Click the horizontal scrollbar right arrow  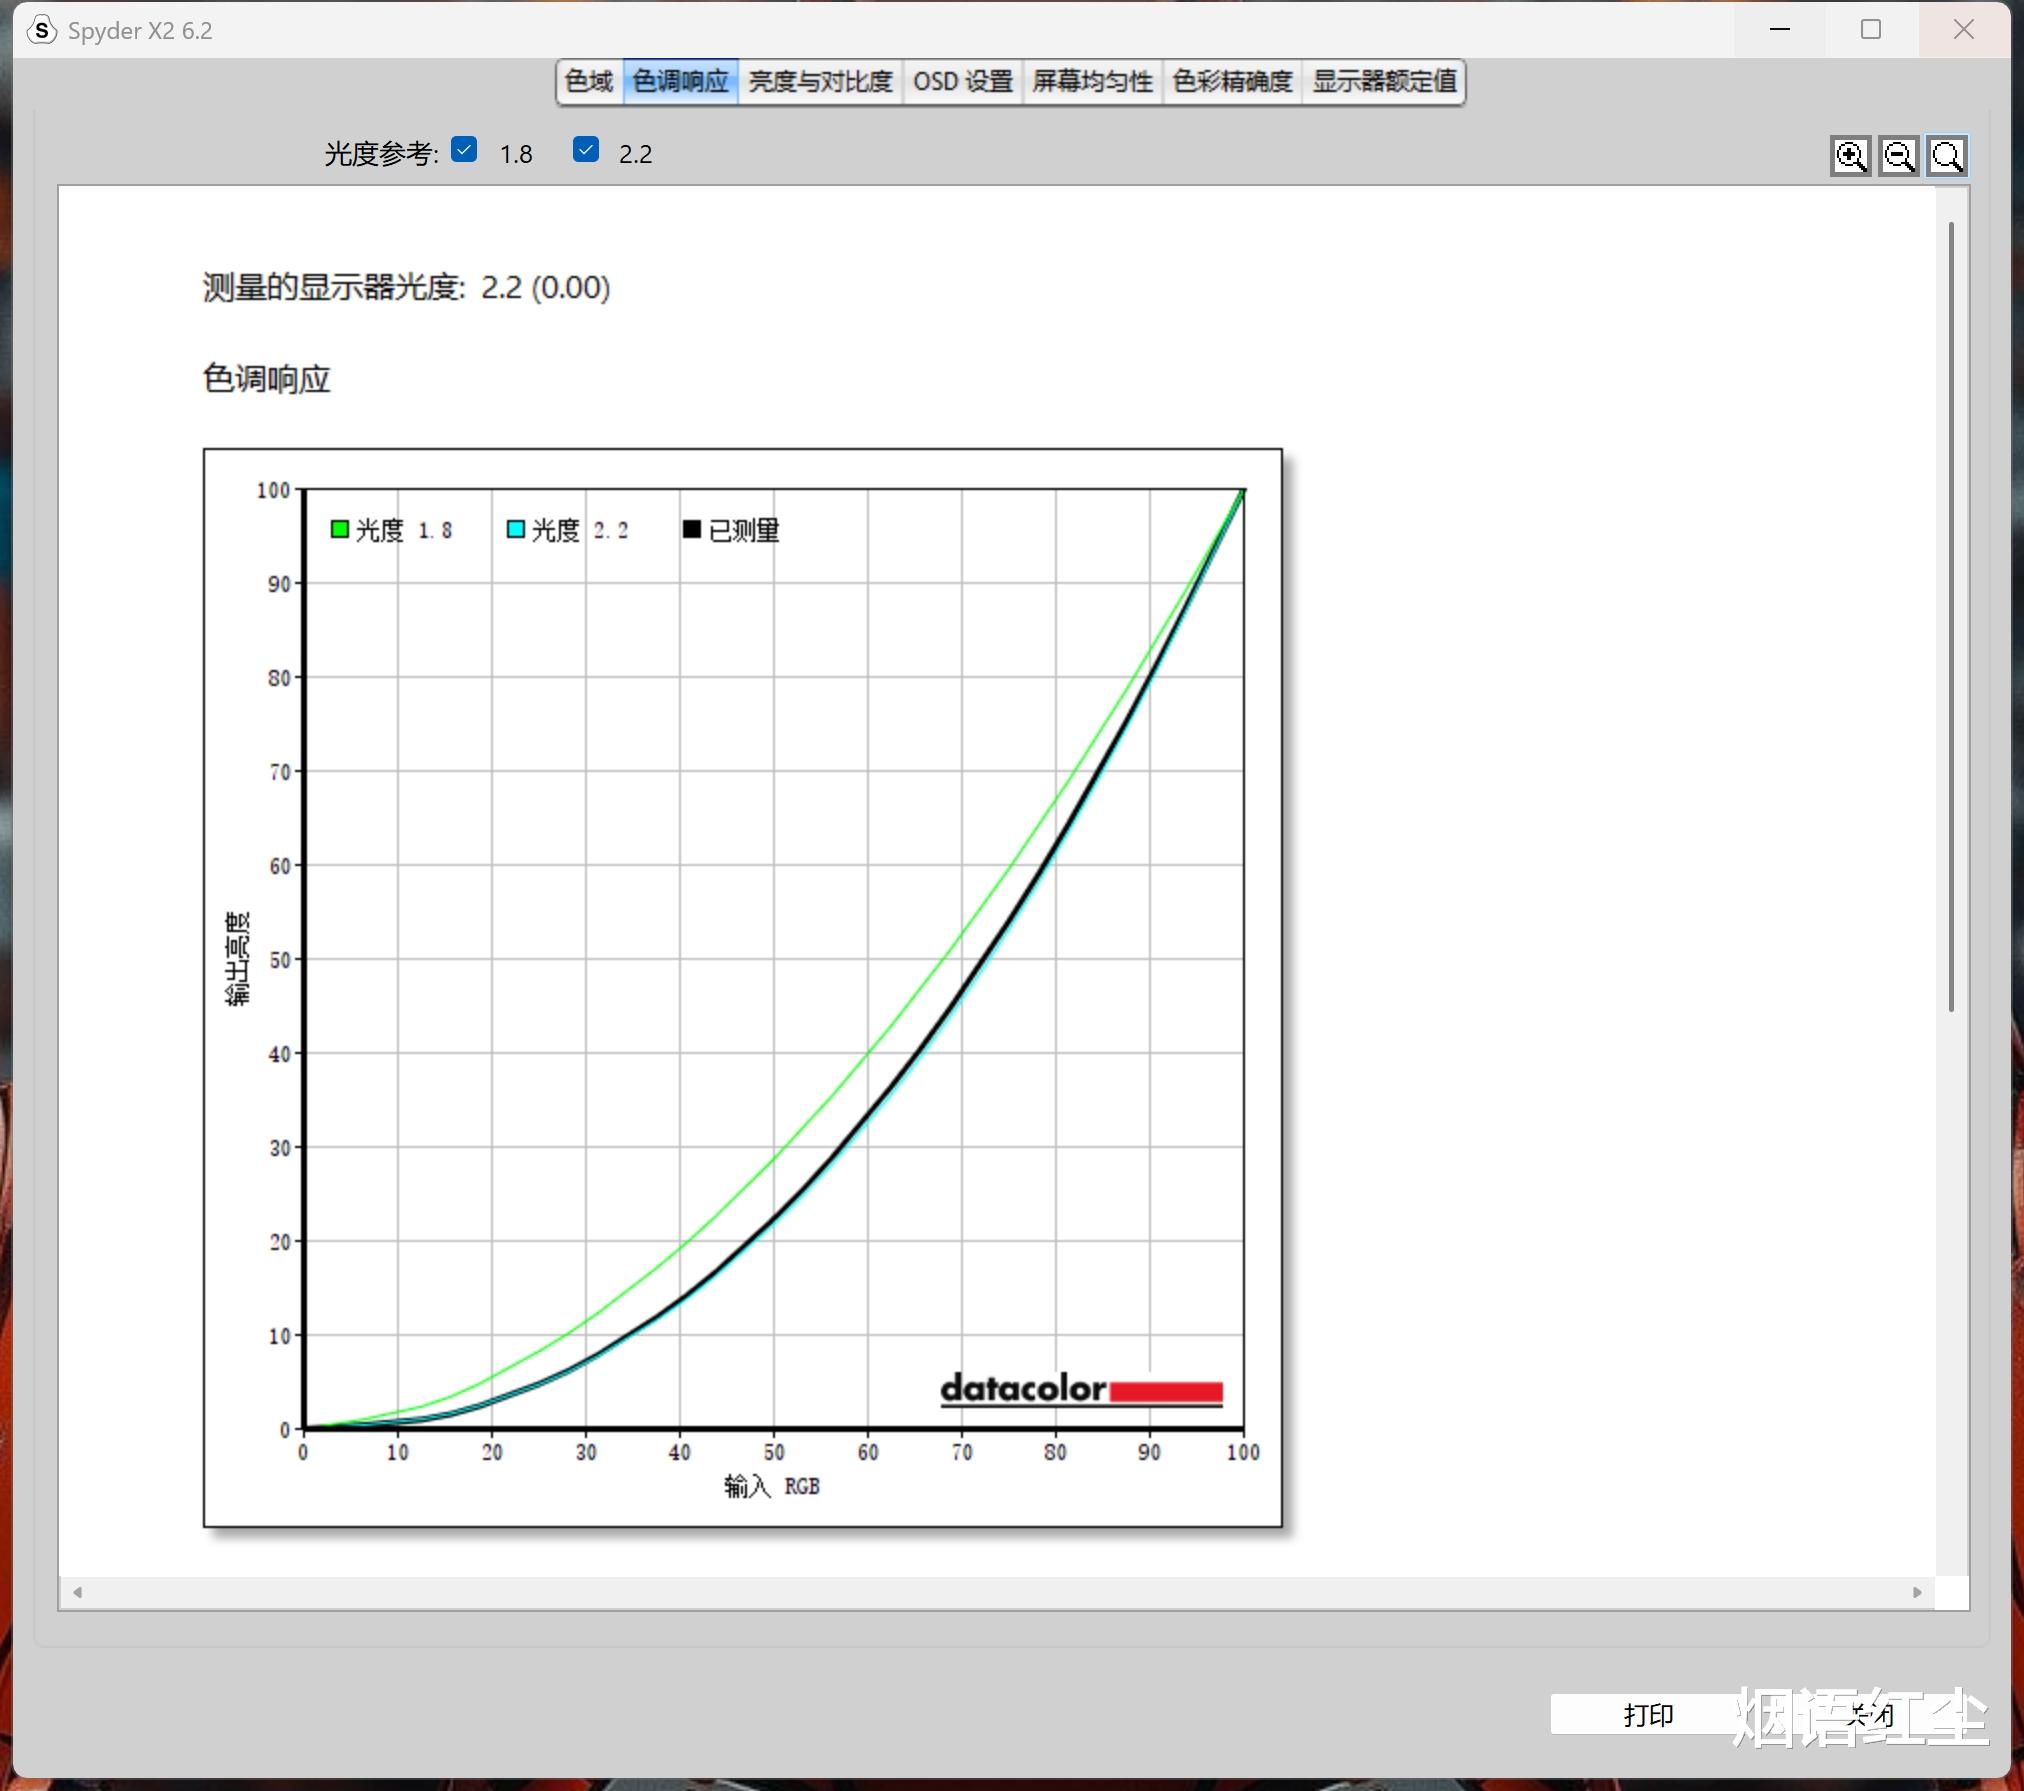[1917, 1592]
